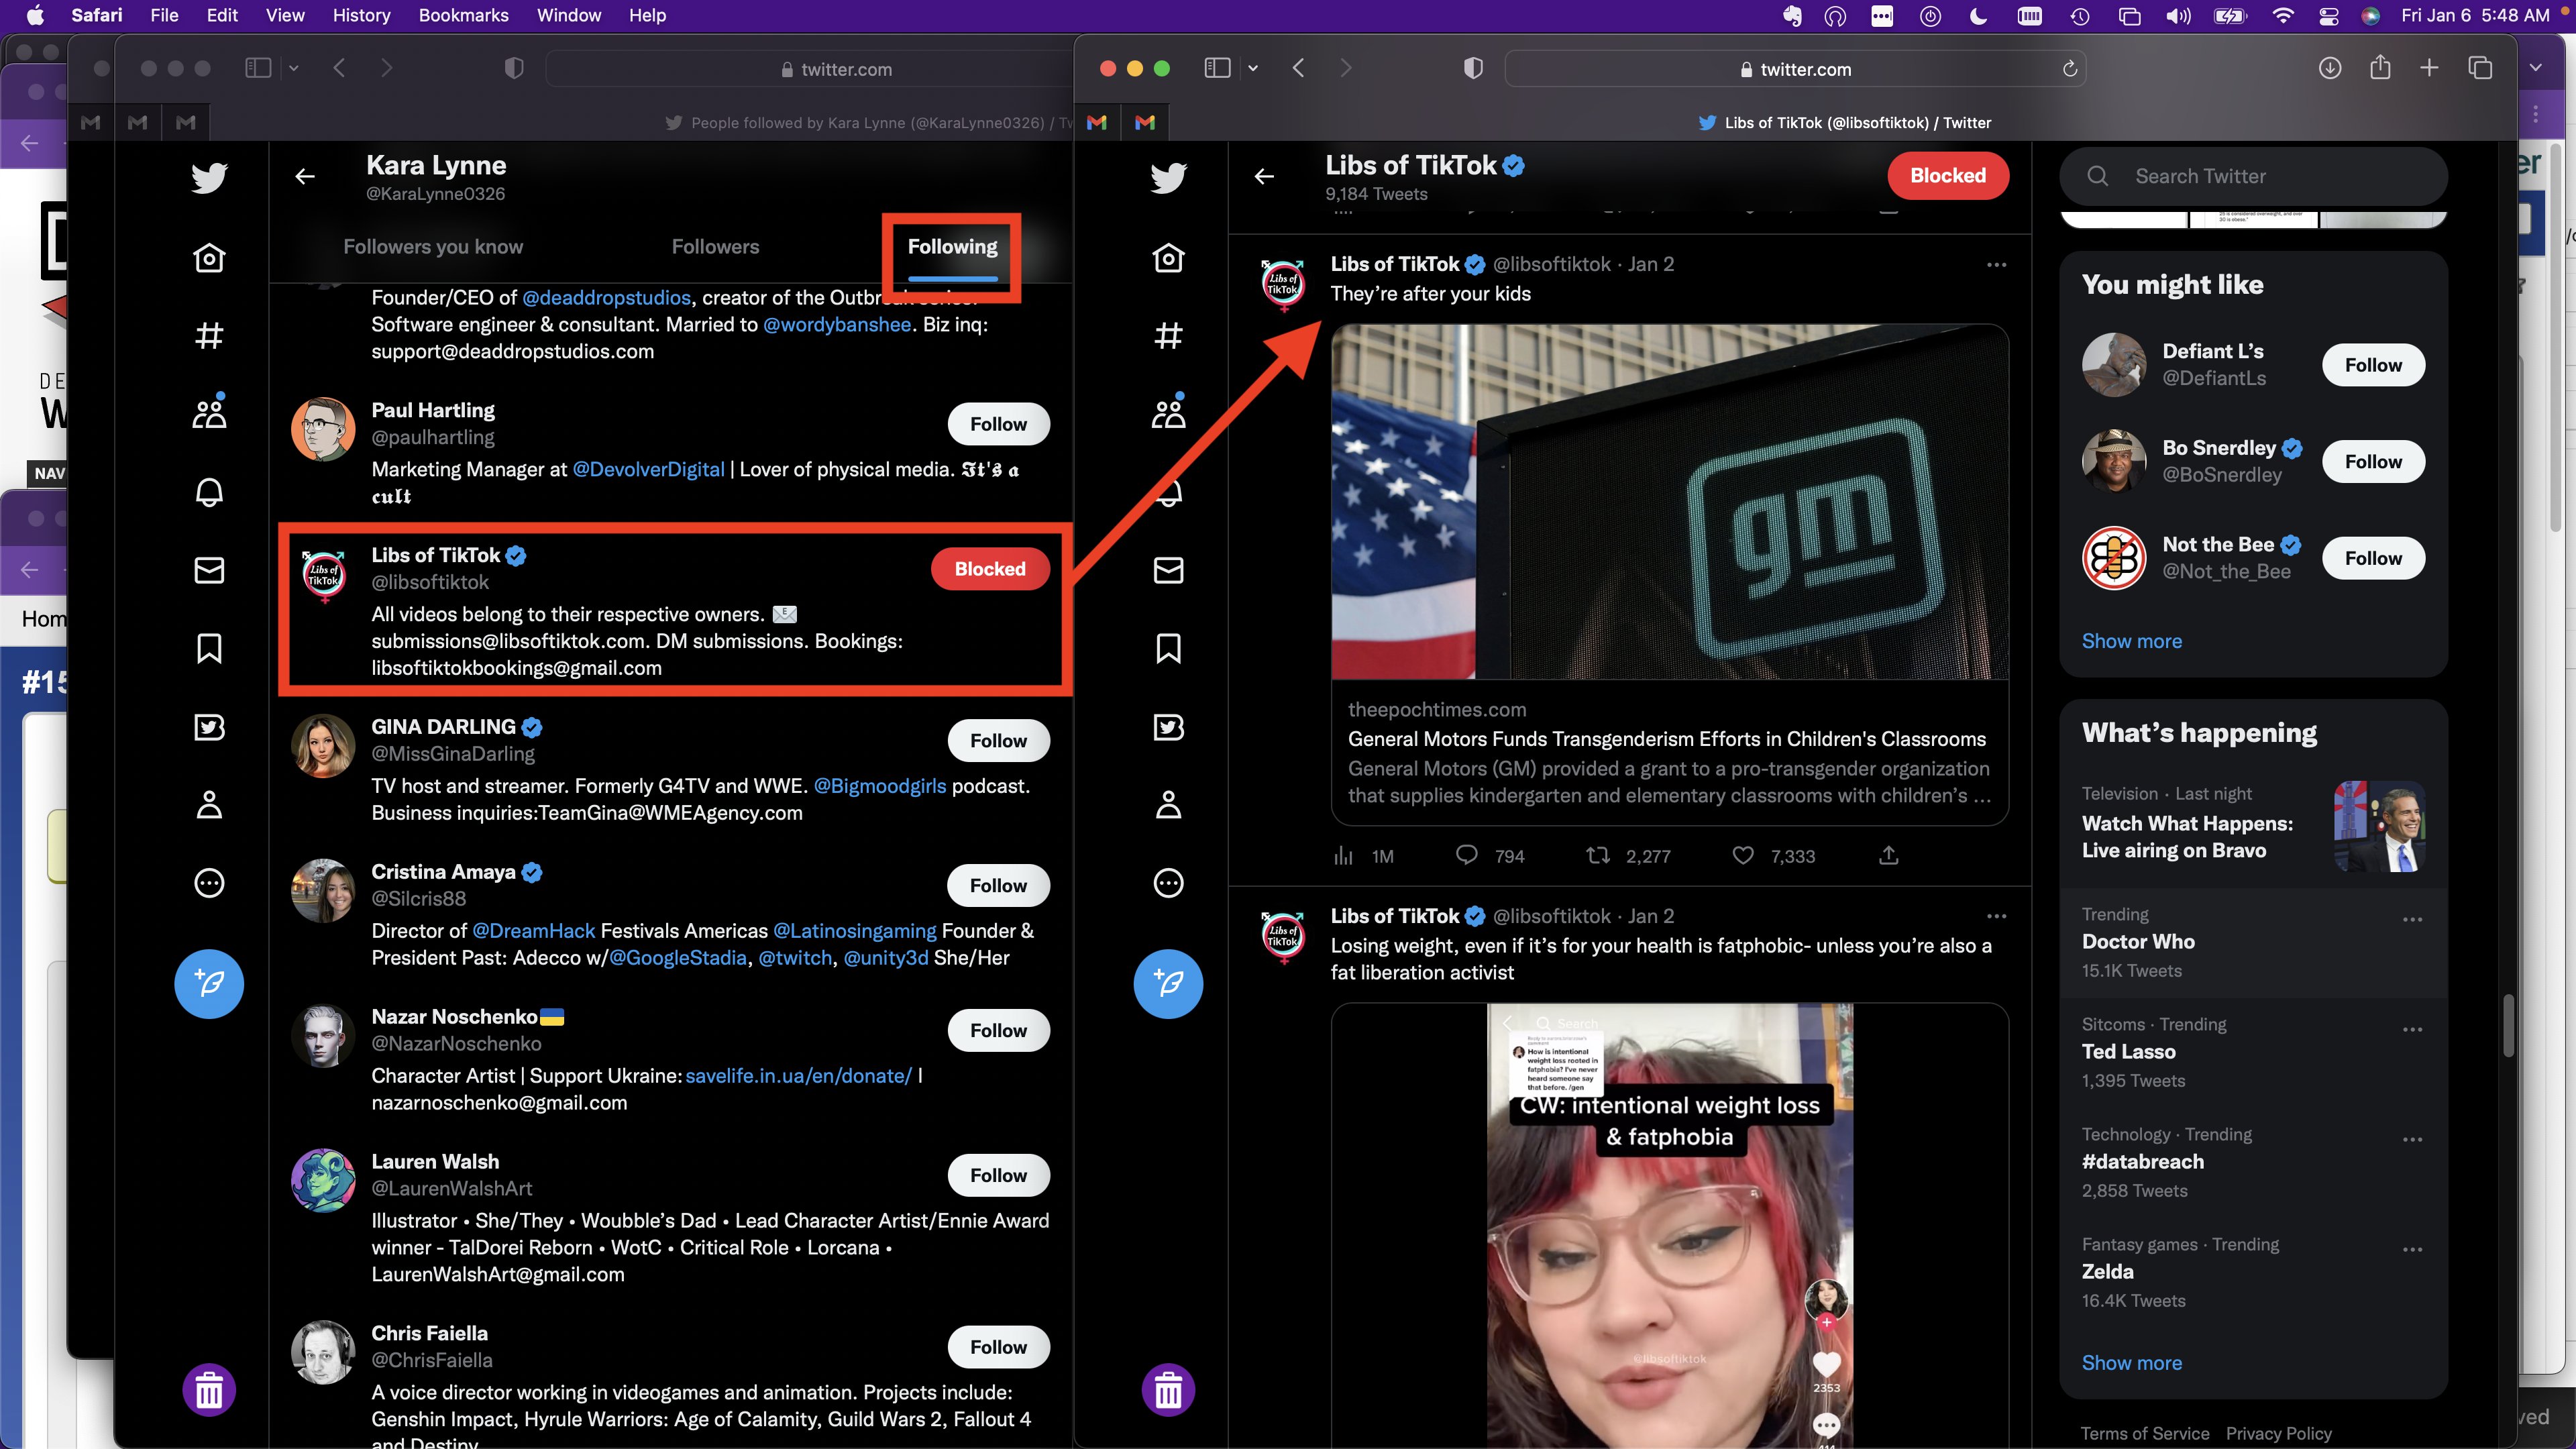This screenshot has width=2576, height=1449.
Task: Expand sidebar dropdown chevron in front Safari toolbar
Action: (1253, 68)
